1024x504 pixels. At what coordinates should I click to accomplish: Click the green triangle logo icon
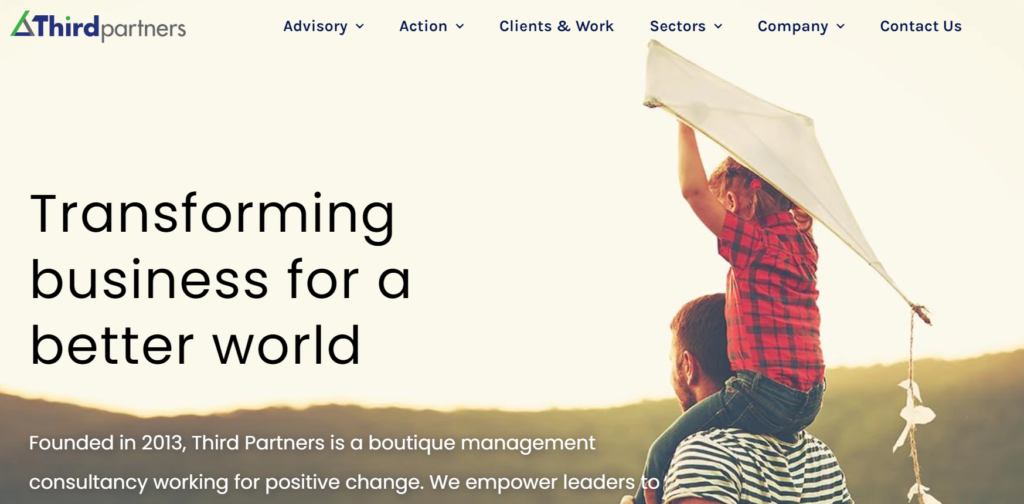pos(22,24)
